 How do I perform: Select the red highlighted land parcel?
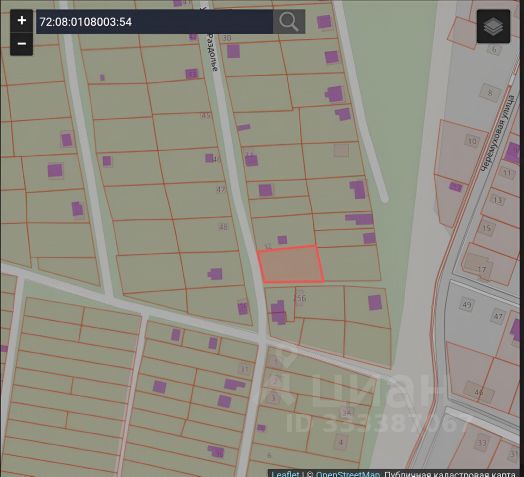coord(291,264)
